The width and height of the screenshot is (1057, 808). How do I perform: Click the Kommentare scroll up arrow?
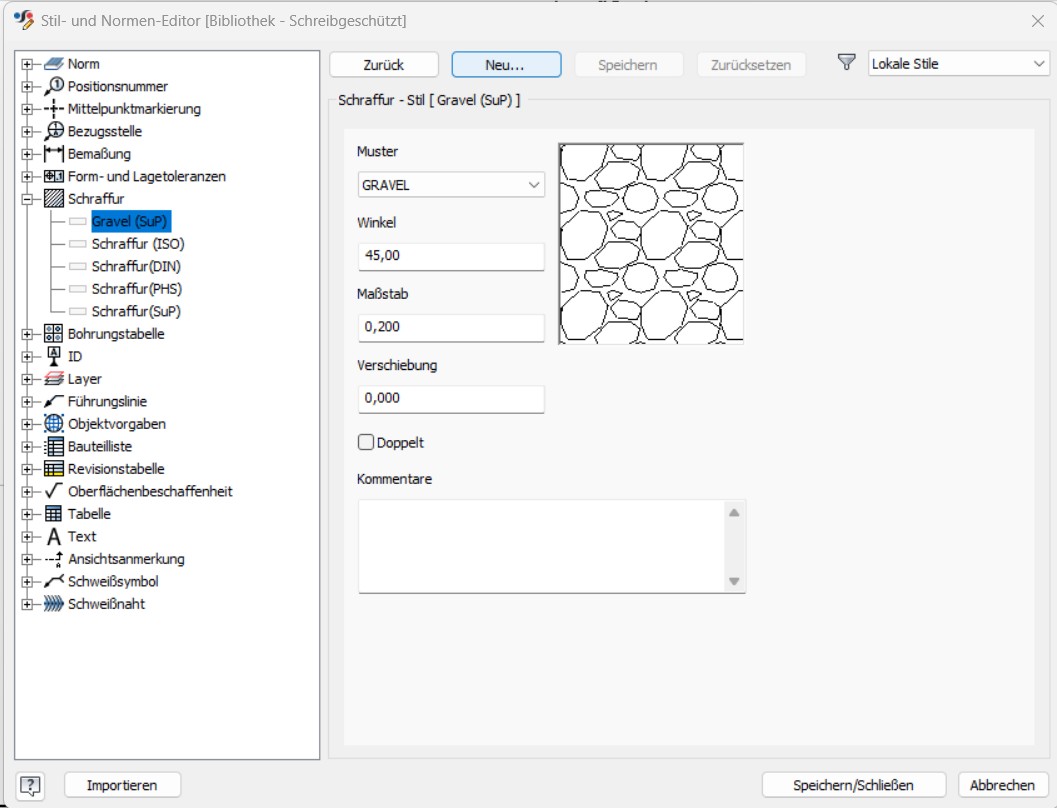tap(734, 513)
